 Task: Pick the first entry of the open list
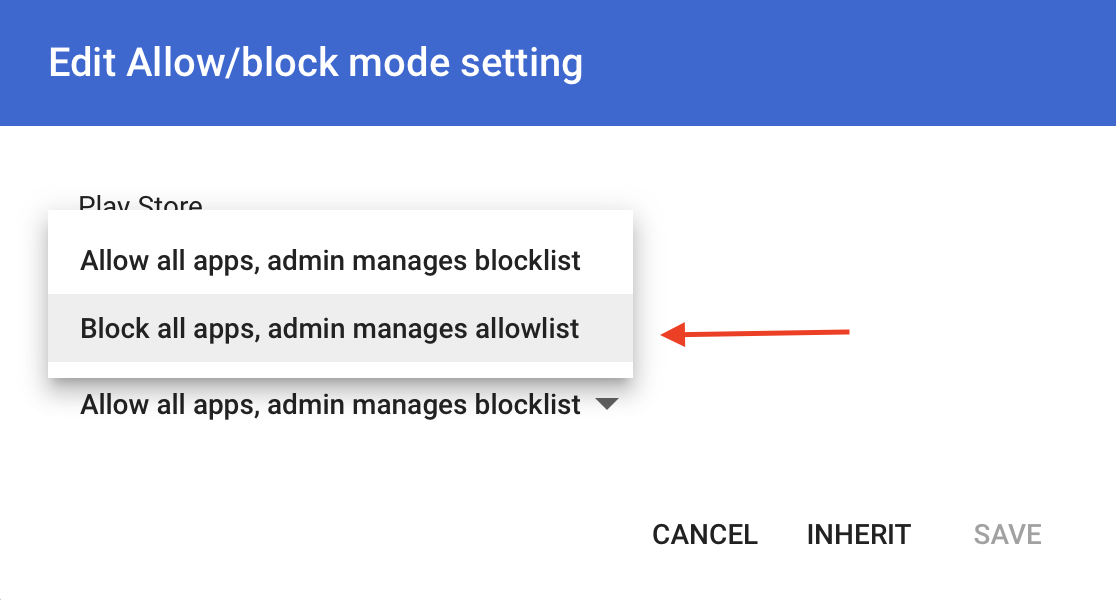[x=330, y=261]
